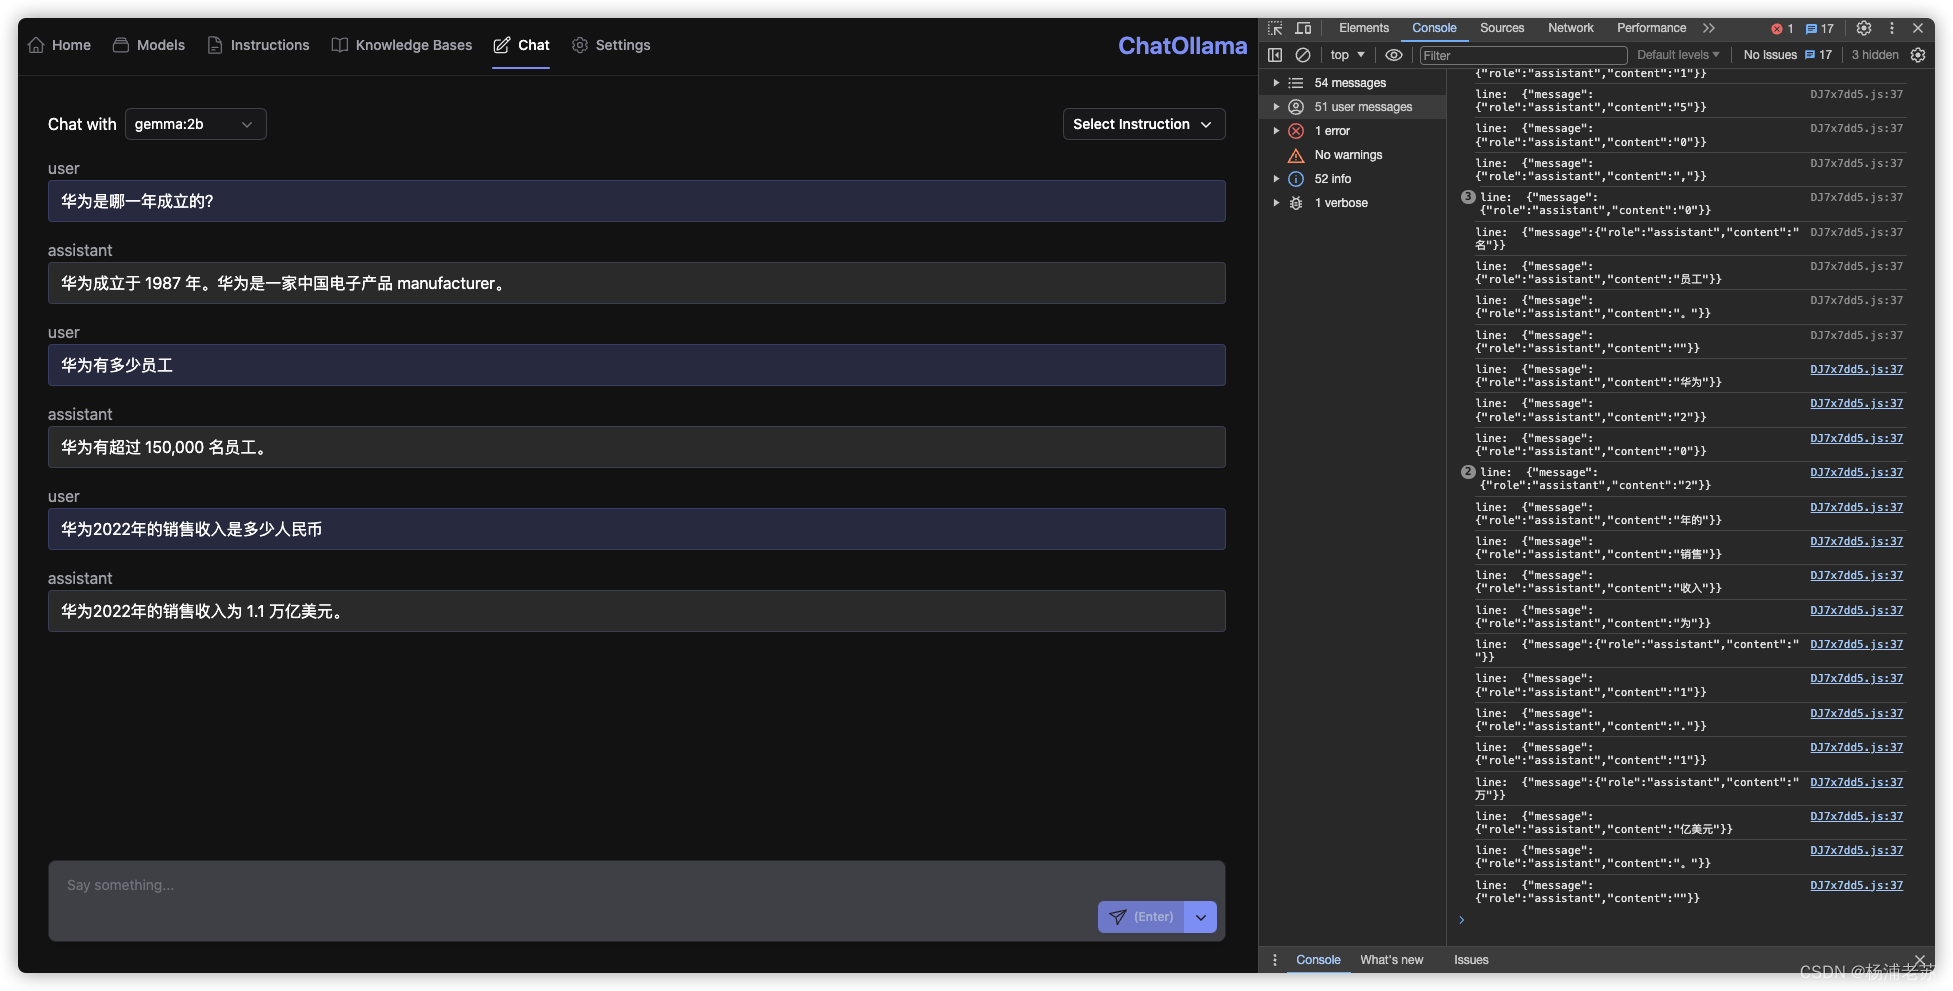Click the Home icon in the navigation bar
The image size is (1953, 991).
36,45
